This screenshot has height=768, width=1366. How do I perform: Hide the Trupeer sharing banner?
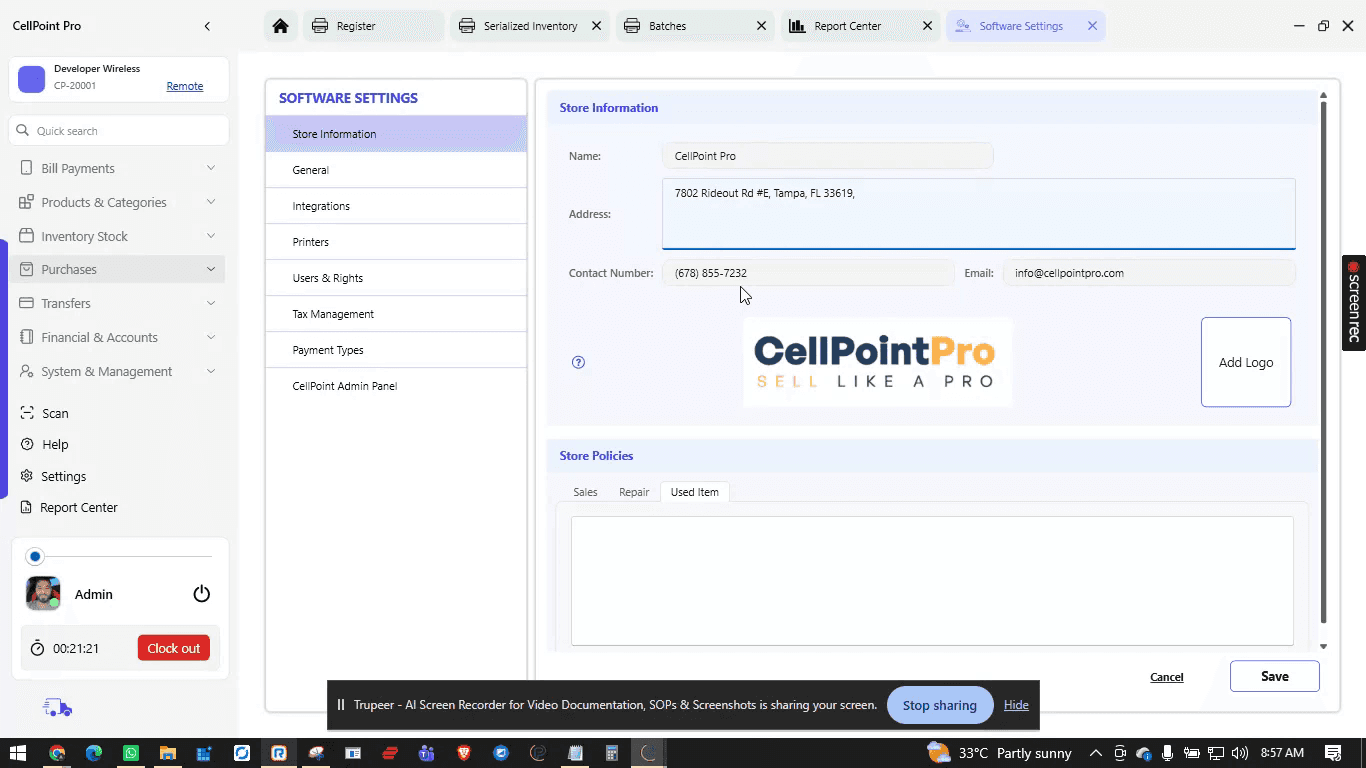1016,705
